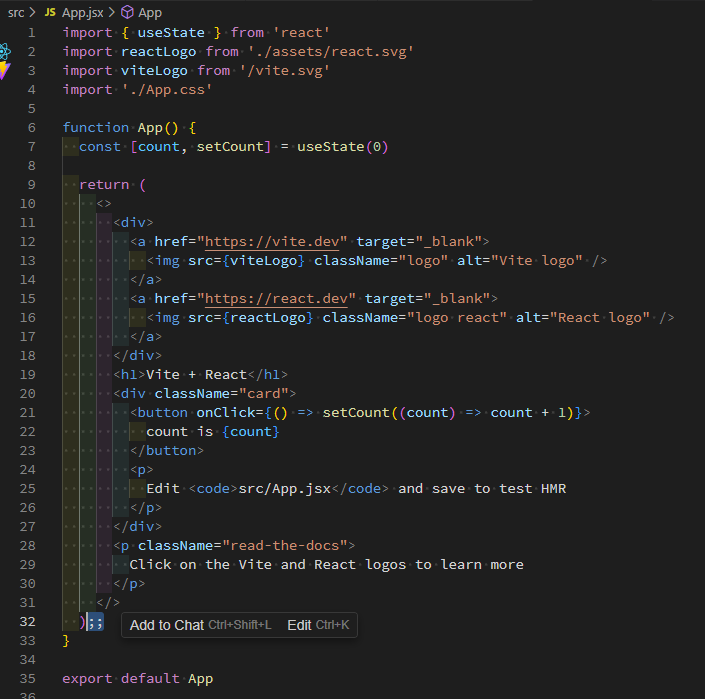The height and width of the screenshot is (699, 705).
Task: Expand the chevron after src breadcrumb
Action: (x=32, y=12)
